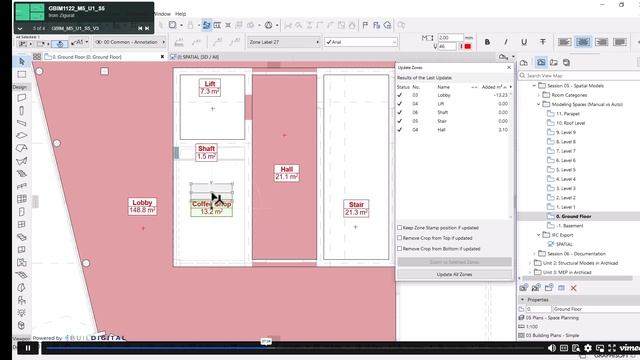Apply strikethrough text formatting
This screenshot has height=360, width=640.
(x=542, y=42)
